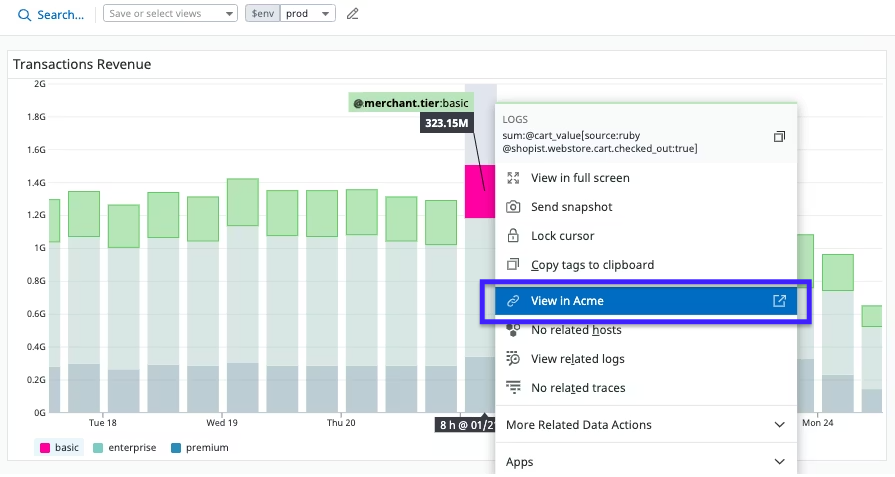Select Copy tags to clipboard

coord(592,265)
